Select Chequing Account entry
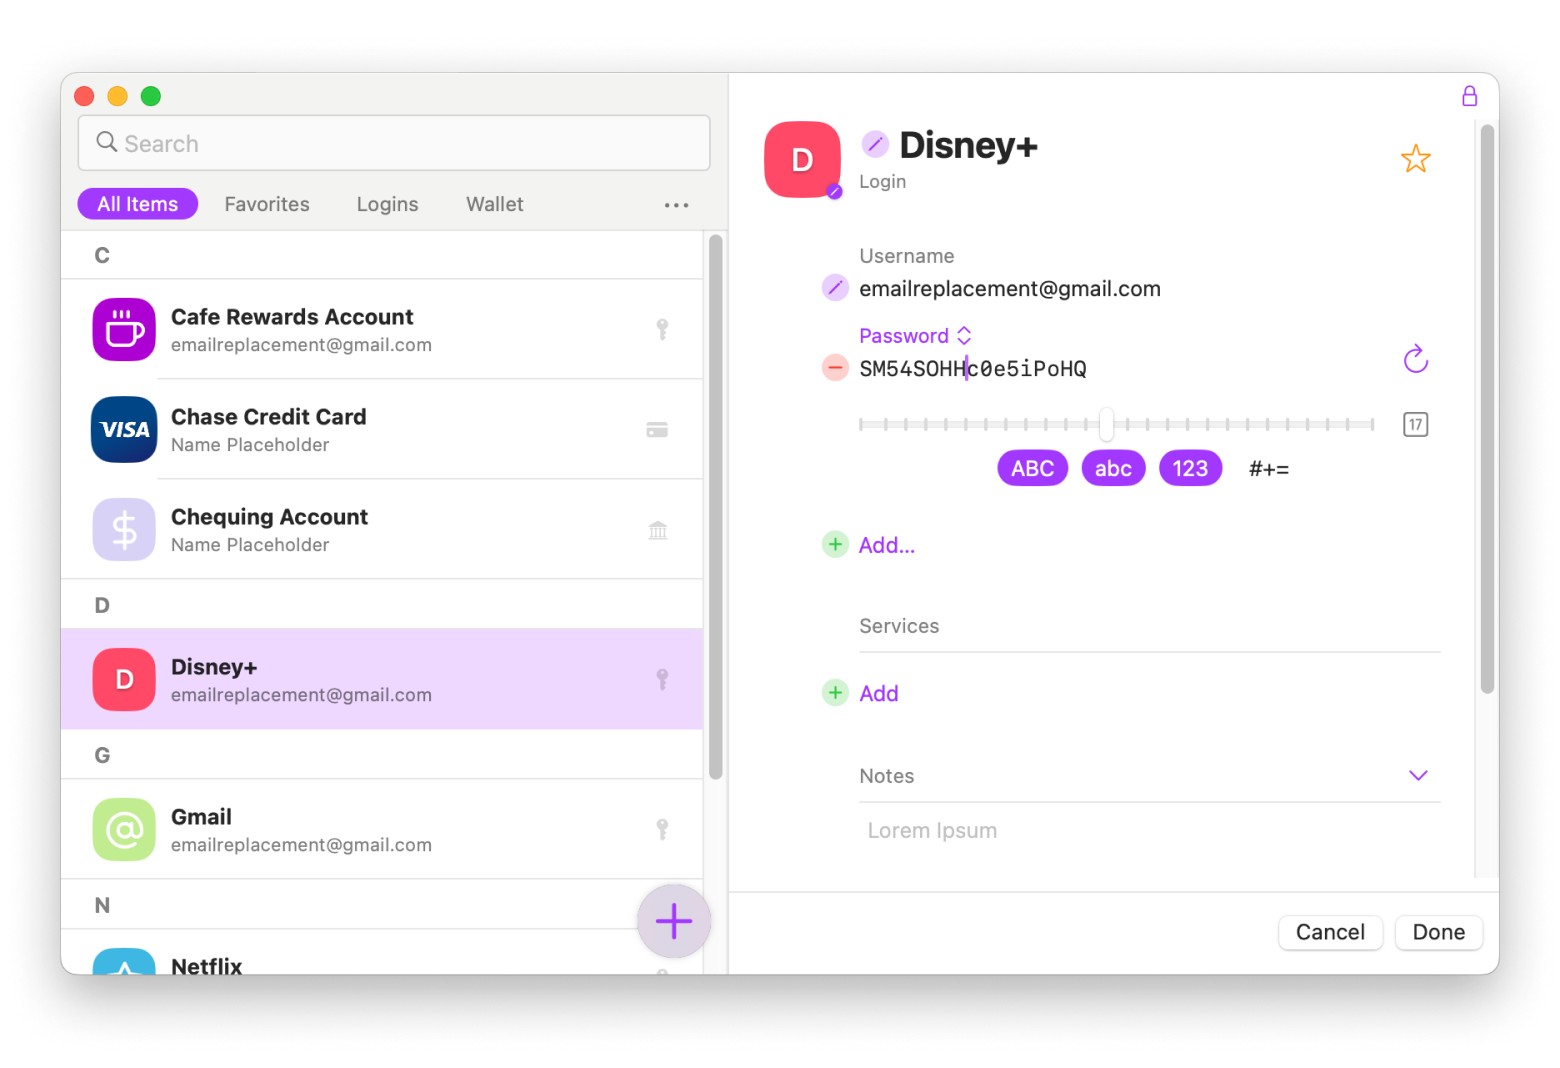Viewport: 1560px width, 1068px height. point(382,530)
